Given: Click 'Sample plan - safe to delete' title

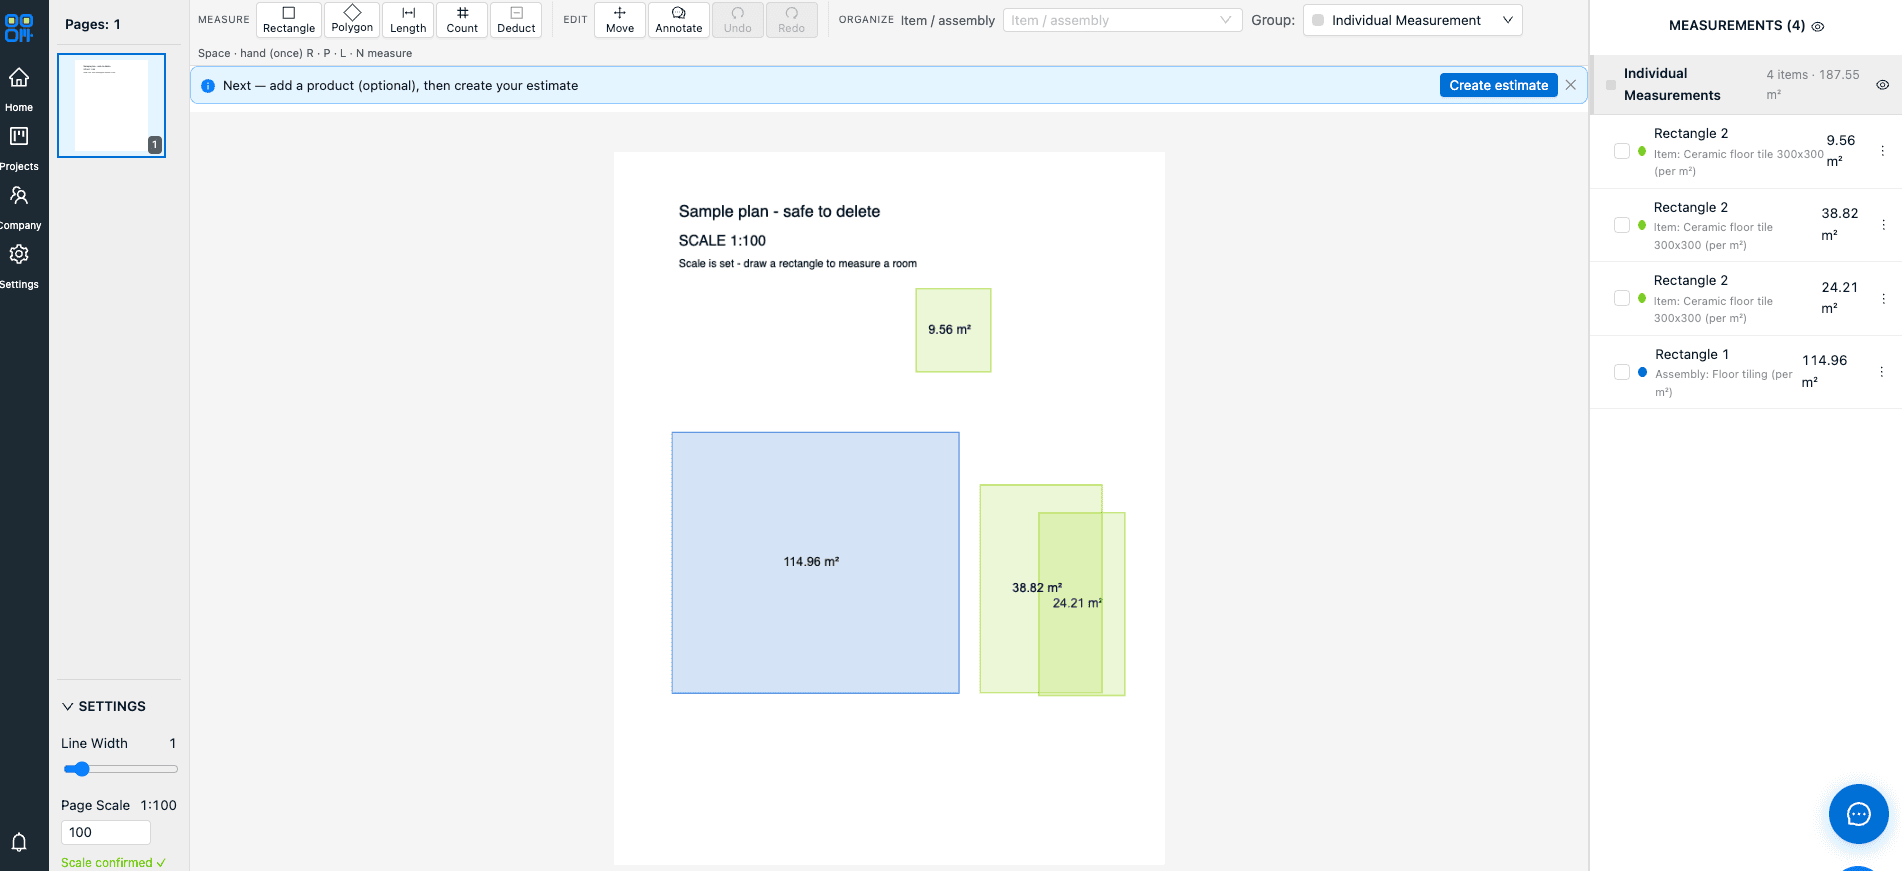Looking at the screenshot, I should click(x=779, y=211).
